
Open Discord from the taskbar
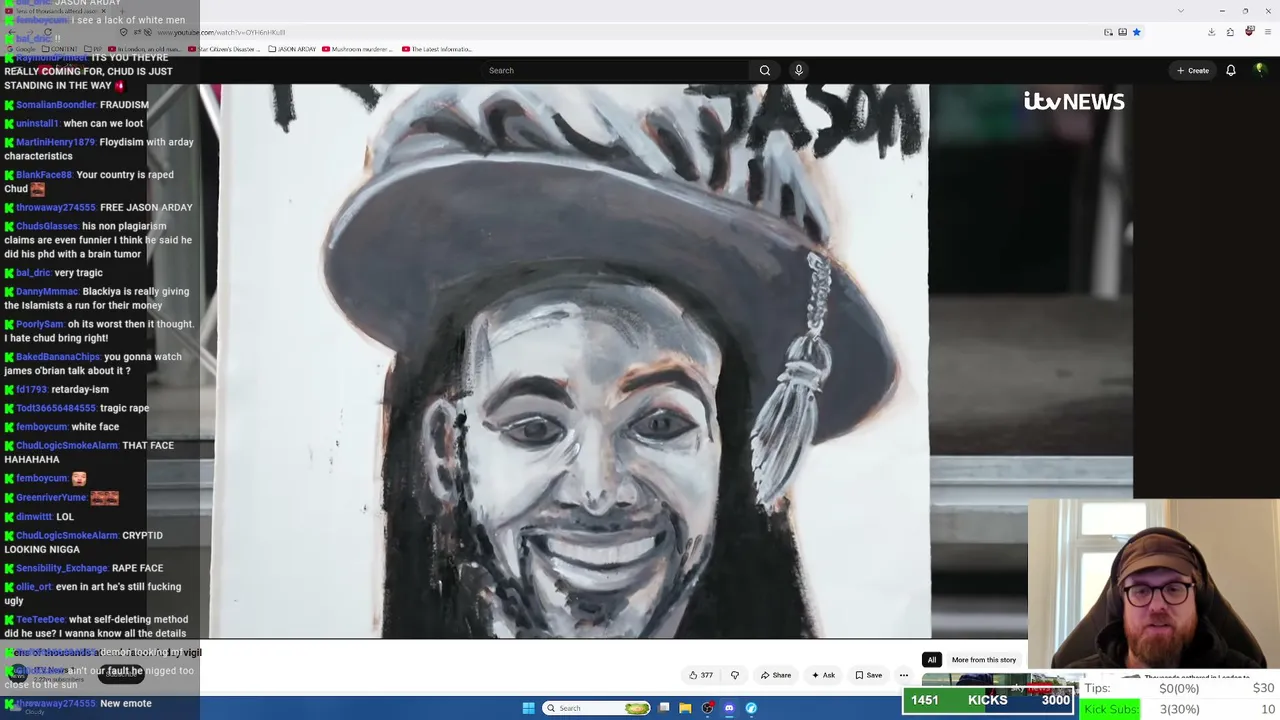[729, 708]
